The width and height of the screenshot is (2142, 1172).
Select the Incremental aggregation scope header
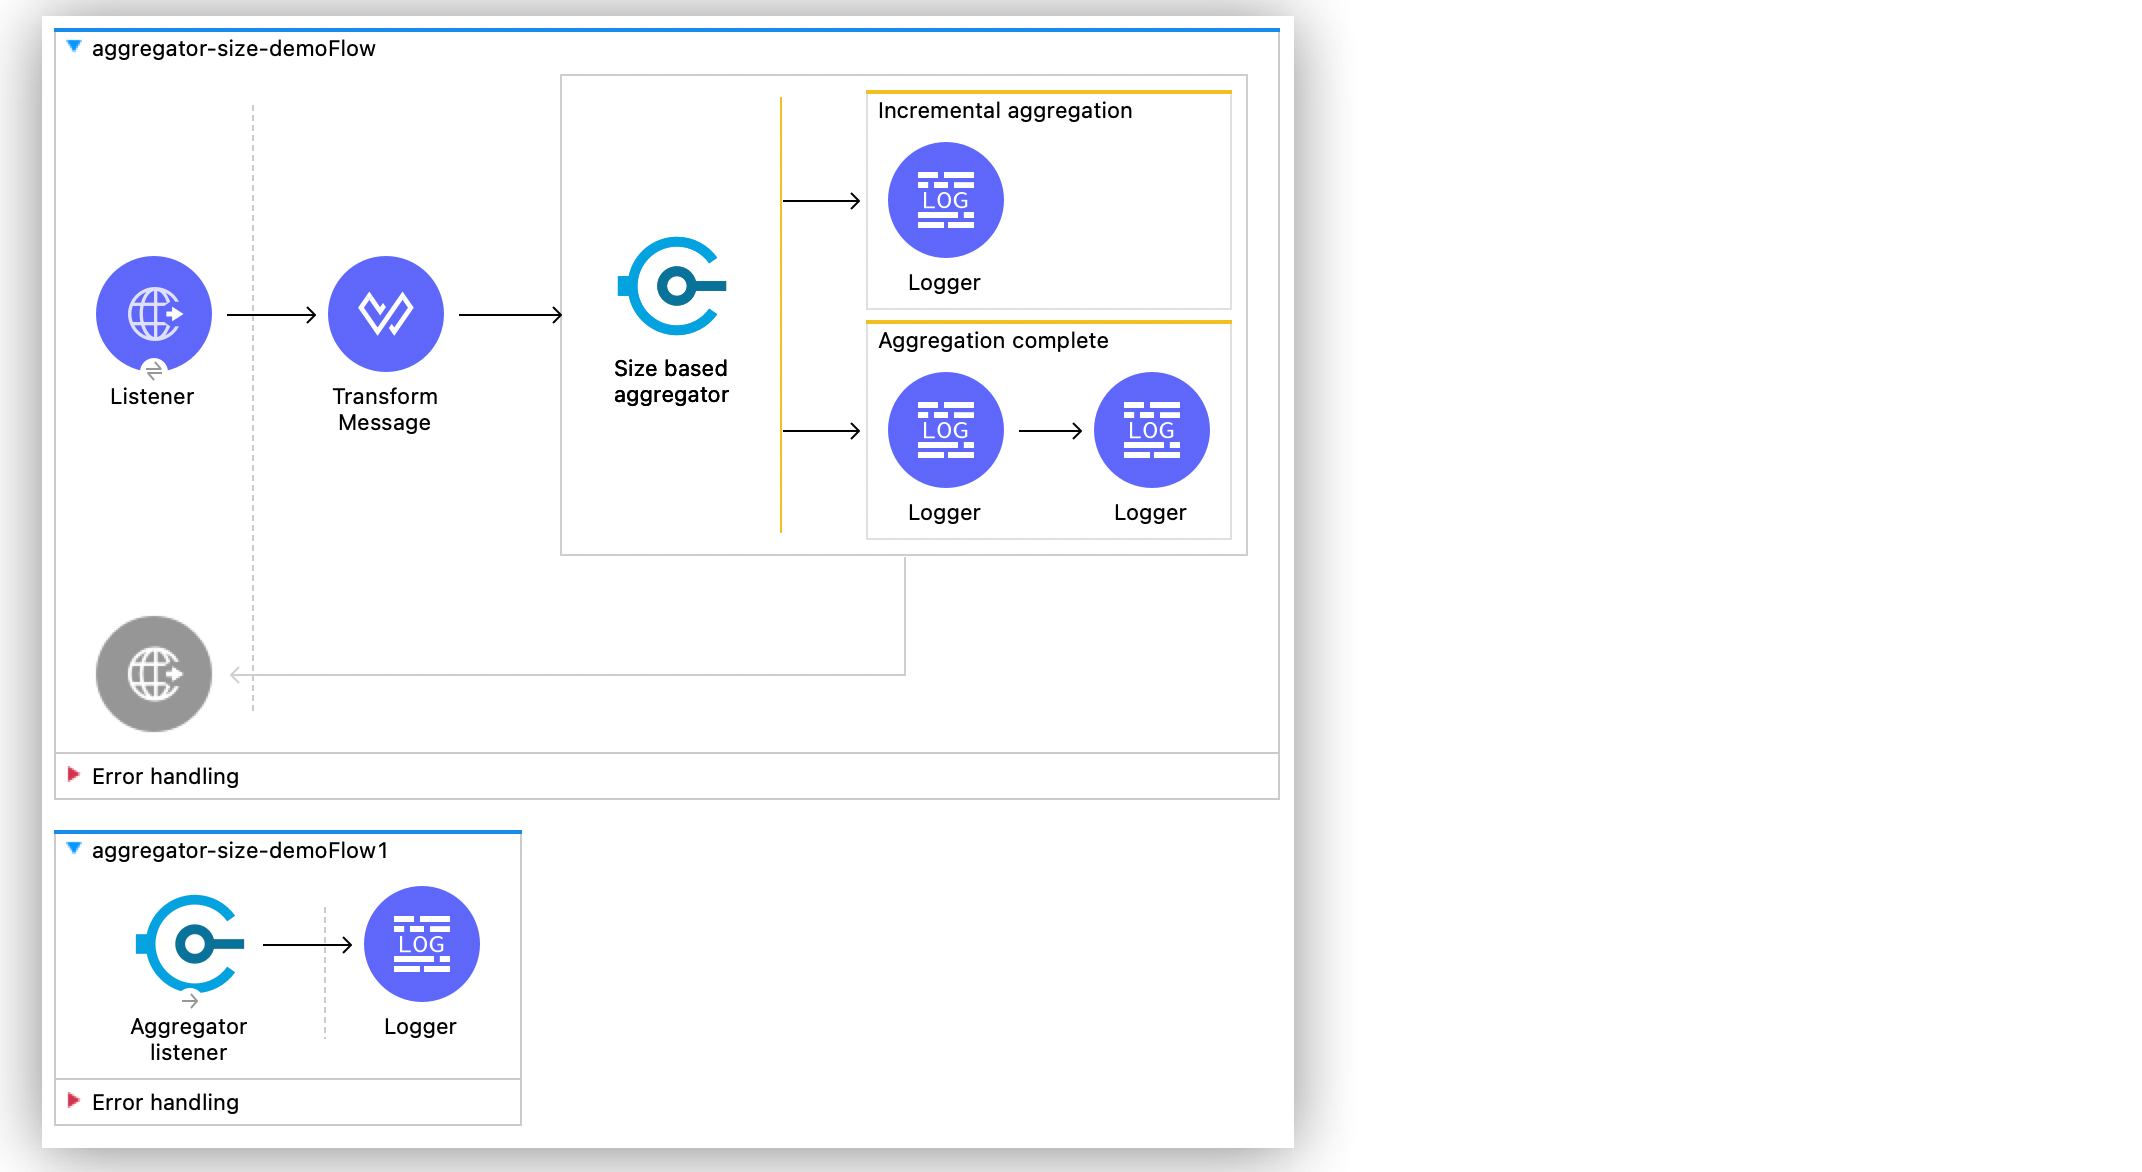(1004, 110)
